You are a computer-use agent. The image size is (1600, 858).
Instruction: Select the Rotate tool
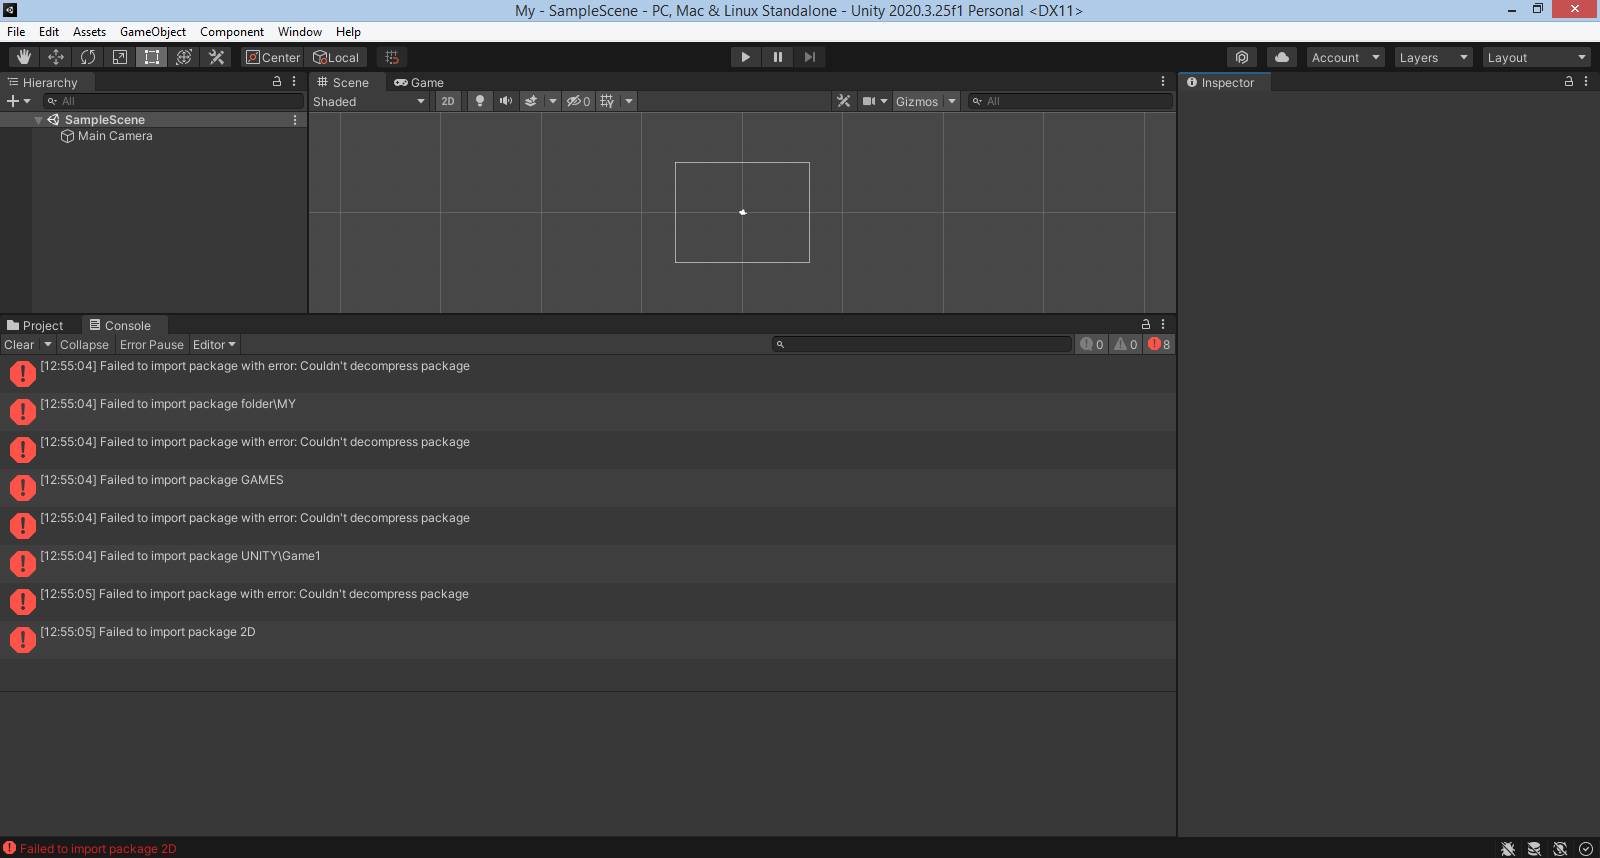88,57
